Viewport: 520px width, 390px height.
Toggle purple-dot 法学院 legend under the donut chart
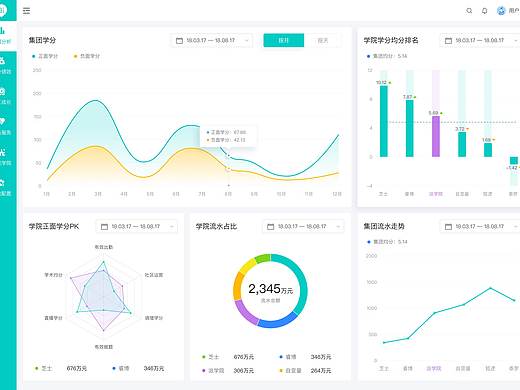tap(213, 371)
